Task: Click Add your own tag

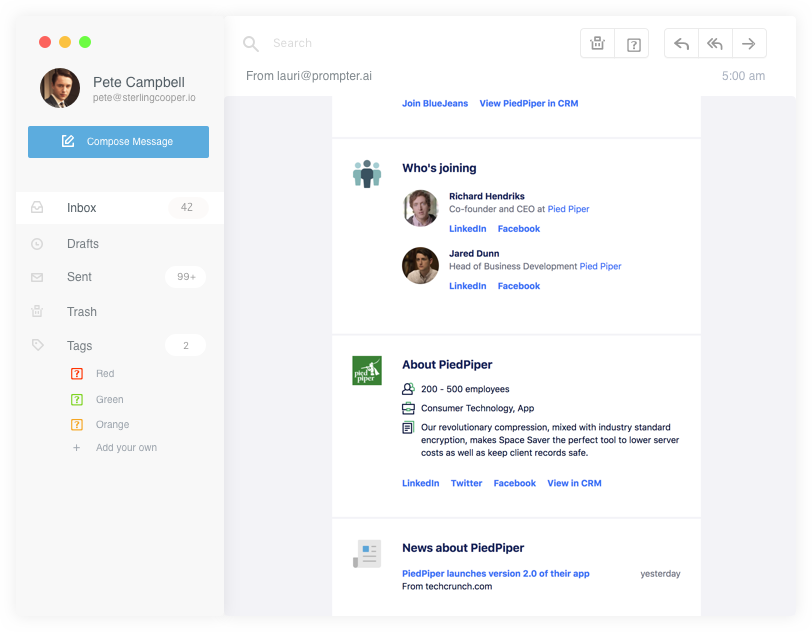Action: pyautogui.click(x=126, y=448)
